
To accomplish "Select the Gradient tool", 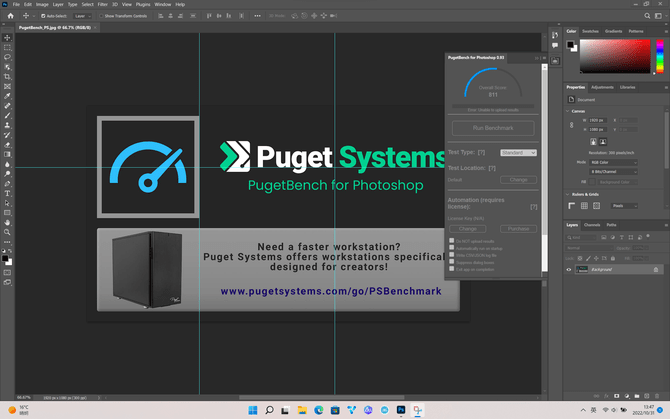I will 7,155.
